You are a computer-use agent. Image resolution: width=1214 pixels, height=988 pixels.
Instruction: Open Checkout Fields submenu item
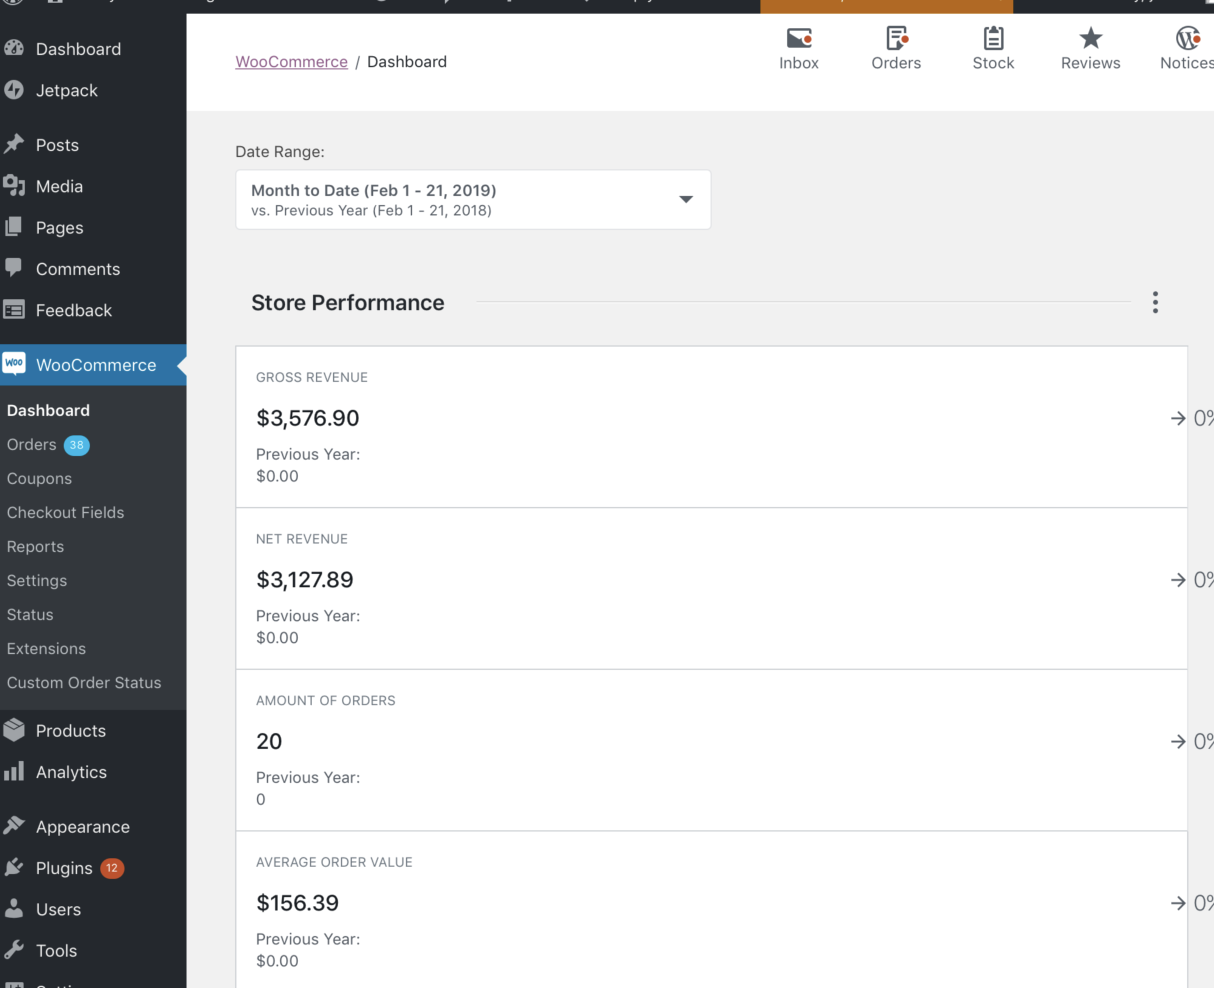(x=65, y=512)
